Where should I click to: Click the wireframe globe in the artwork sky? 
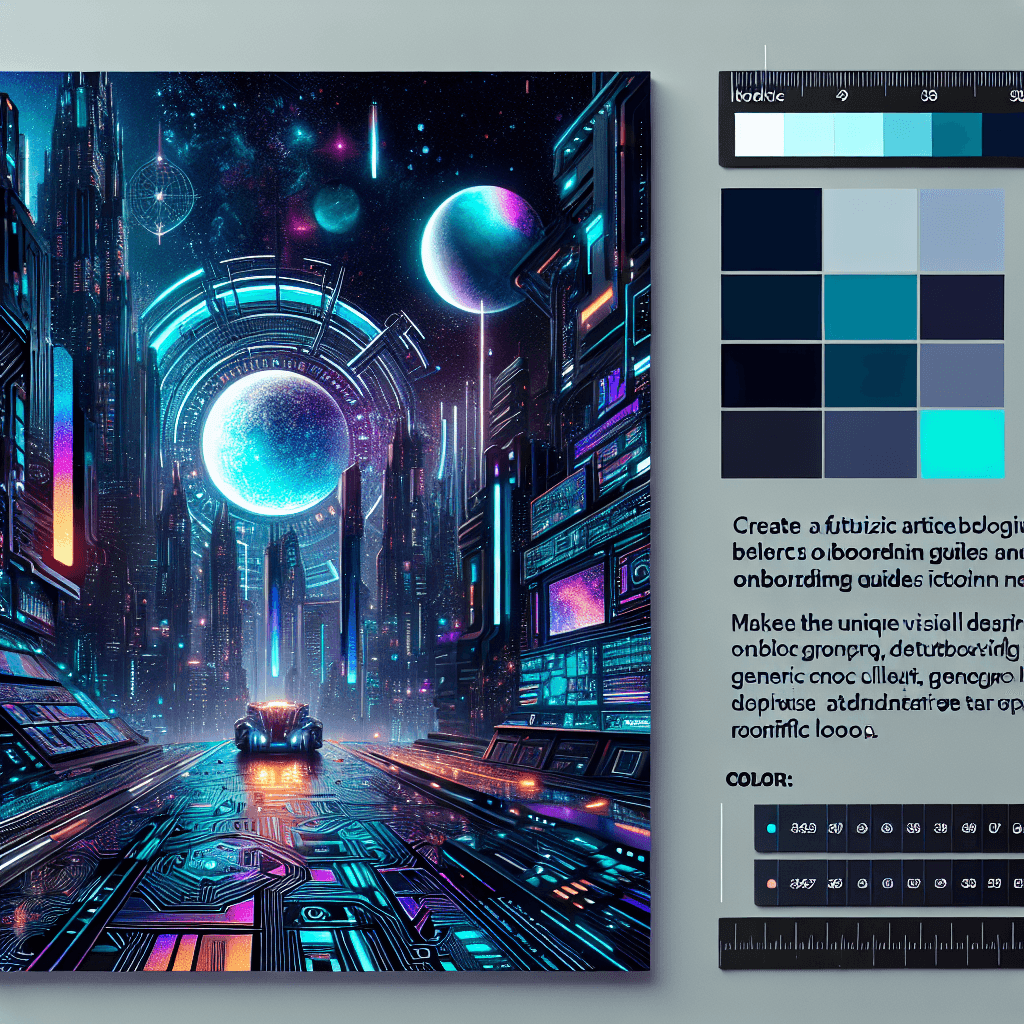pyautogui.click(x=157, y=190)
